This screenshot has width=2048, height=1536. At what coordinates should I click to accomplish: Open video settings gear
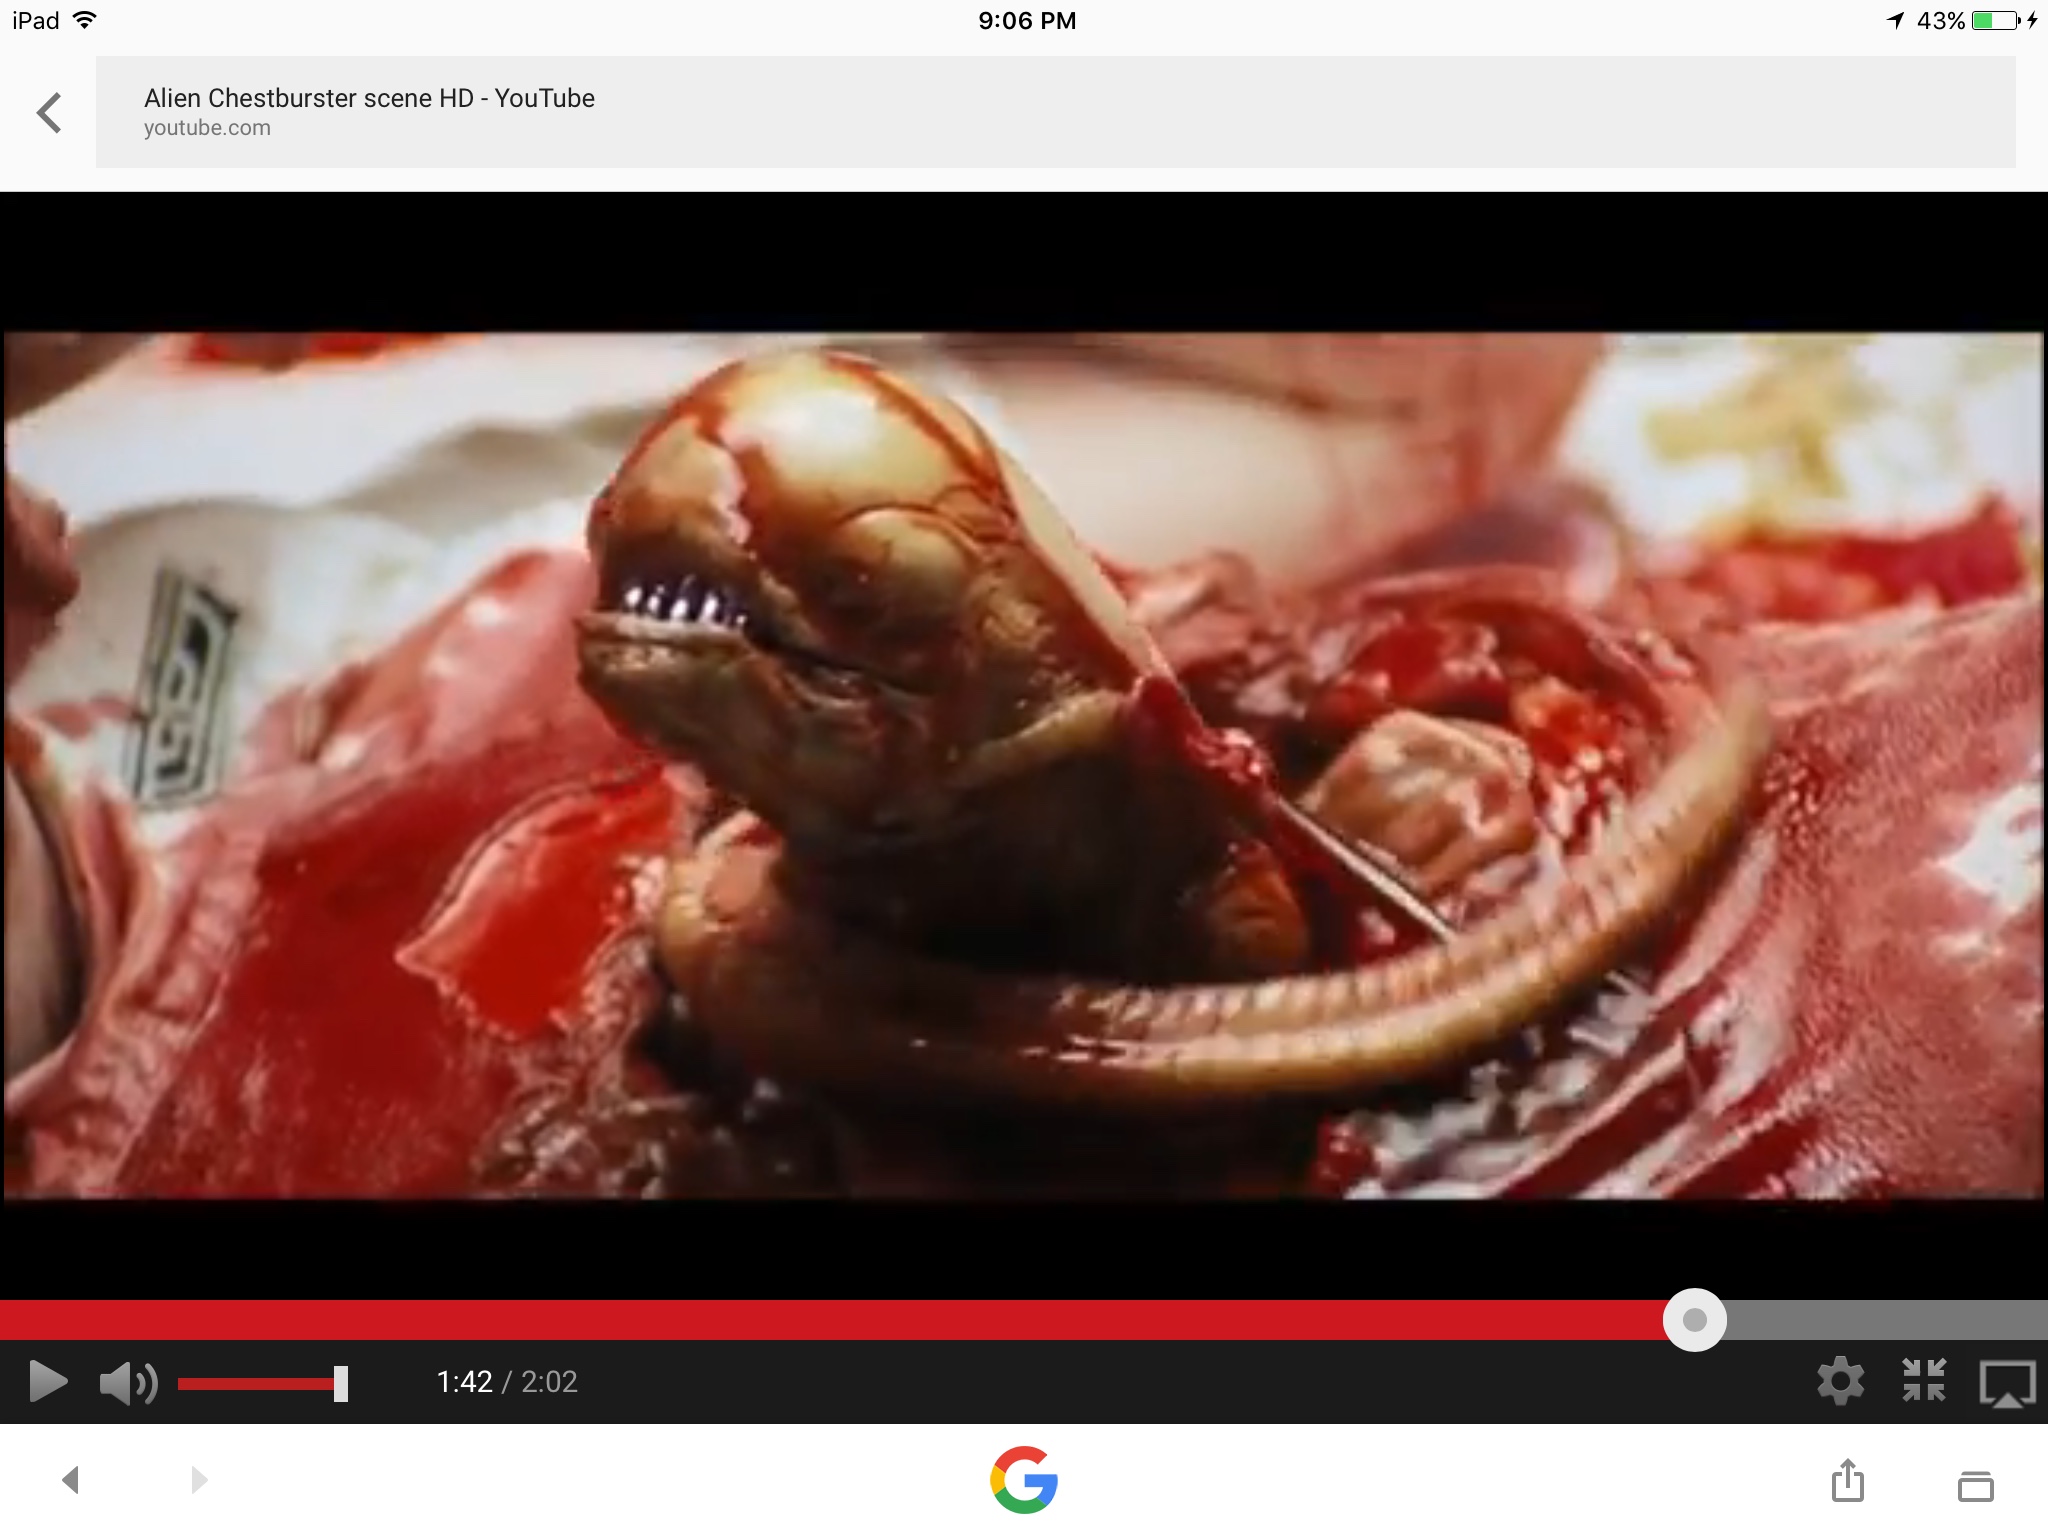tap(1840, 1382)
